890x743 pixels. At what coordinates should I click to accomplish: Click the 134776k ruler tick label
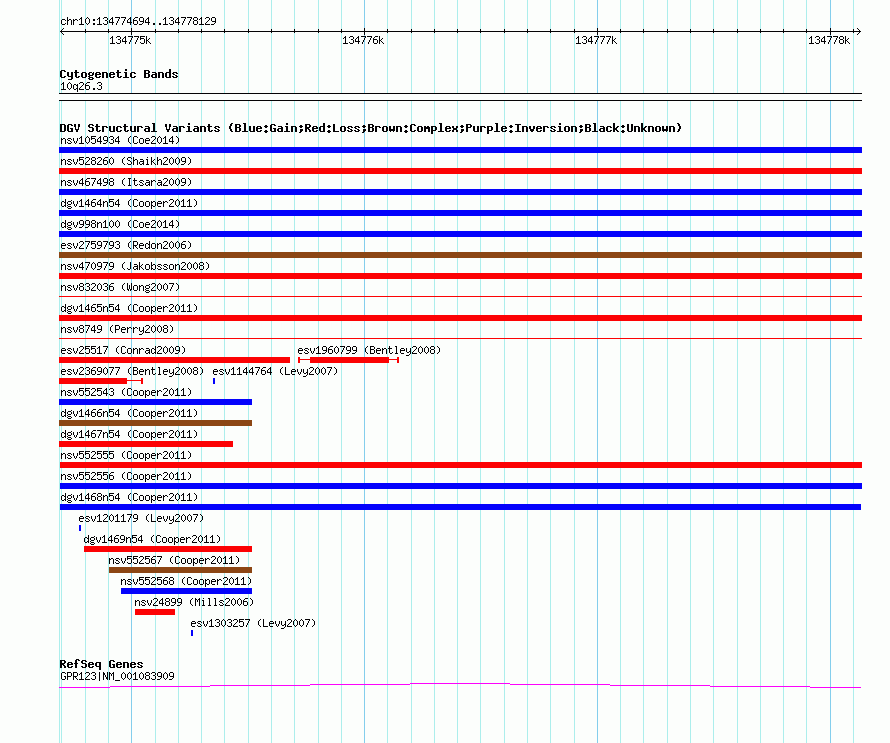click(x=363, y=40)
